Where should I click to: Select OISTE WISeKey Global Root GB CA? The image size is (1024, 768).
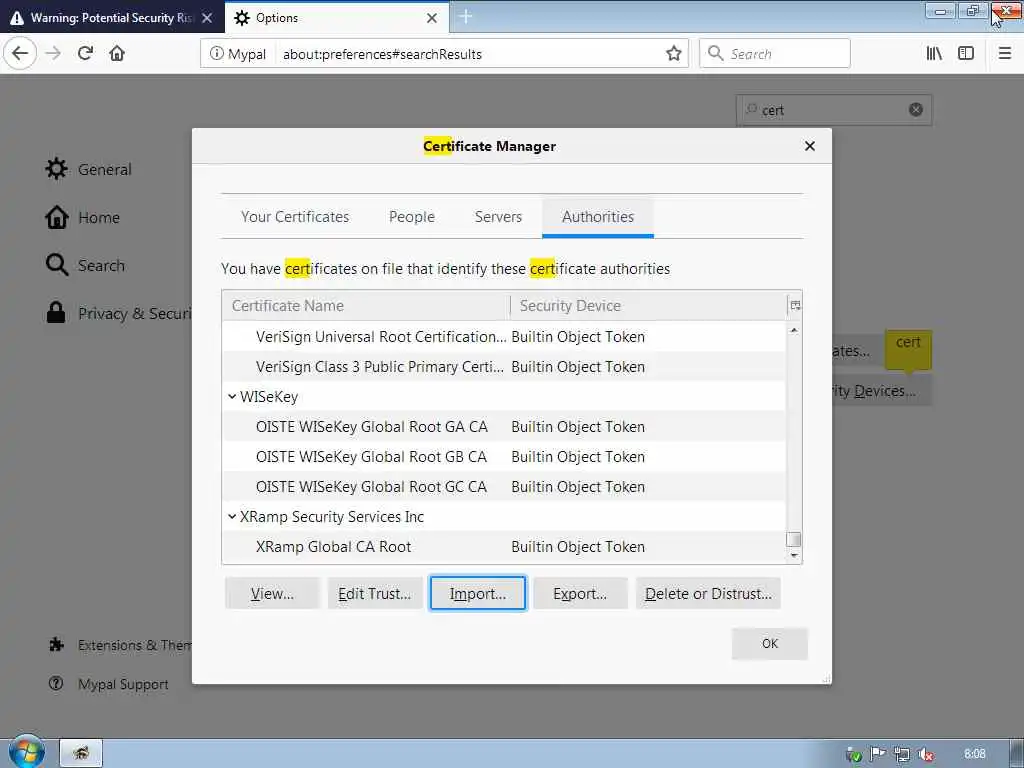(x=504, y=457)
